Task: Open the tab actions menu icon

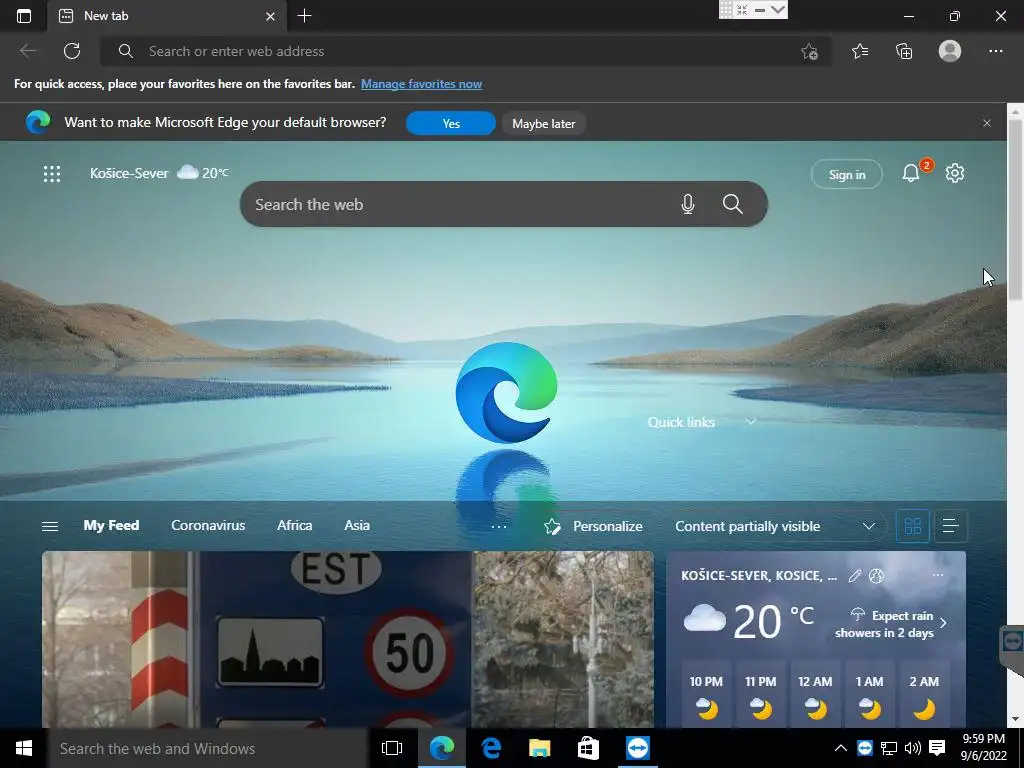Action: 24,16
